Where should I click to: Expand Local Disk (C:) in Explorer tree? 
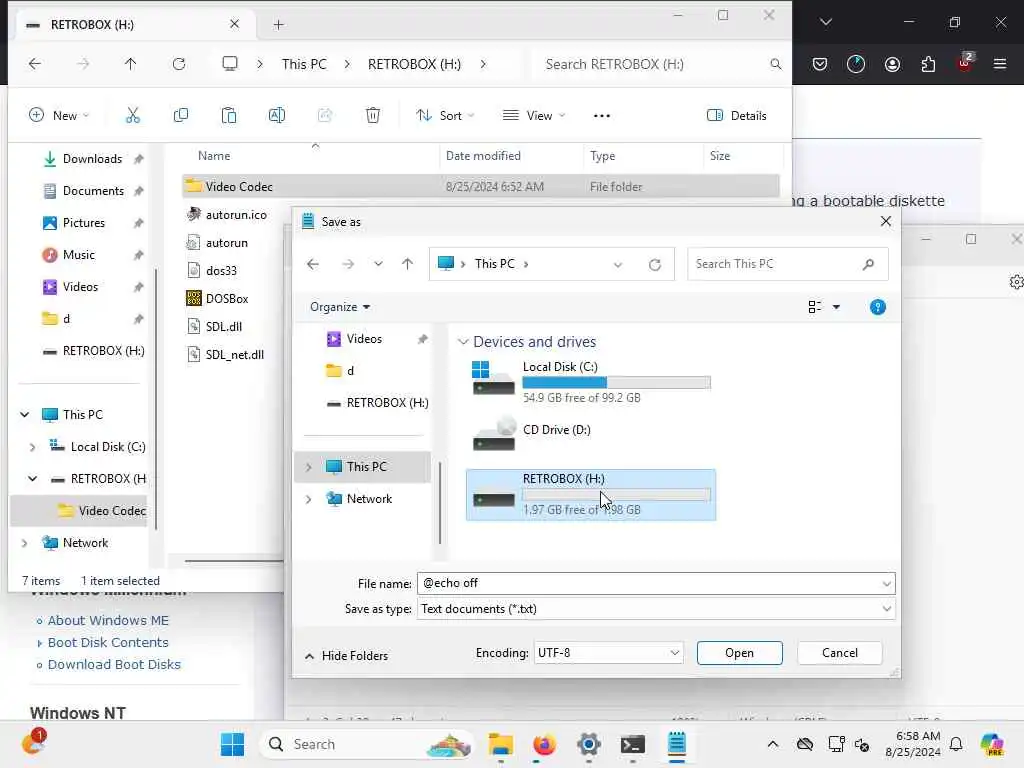[32, 447]
